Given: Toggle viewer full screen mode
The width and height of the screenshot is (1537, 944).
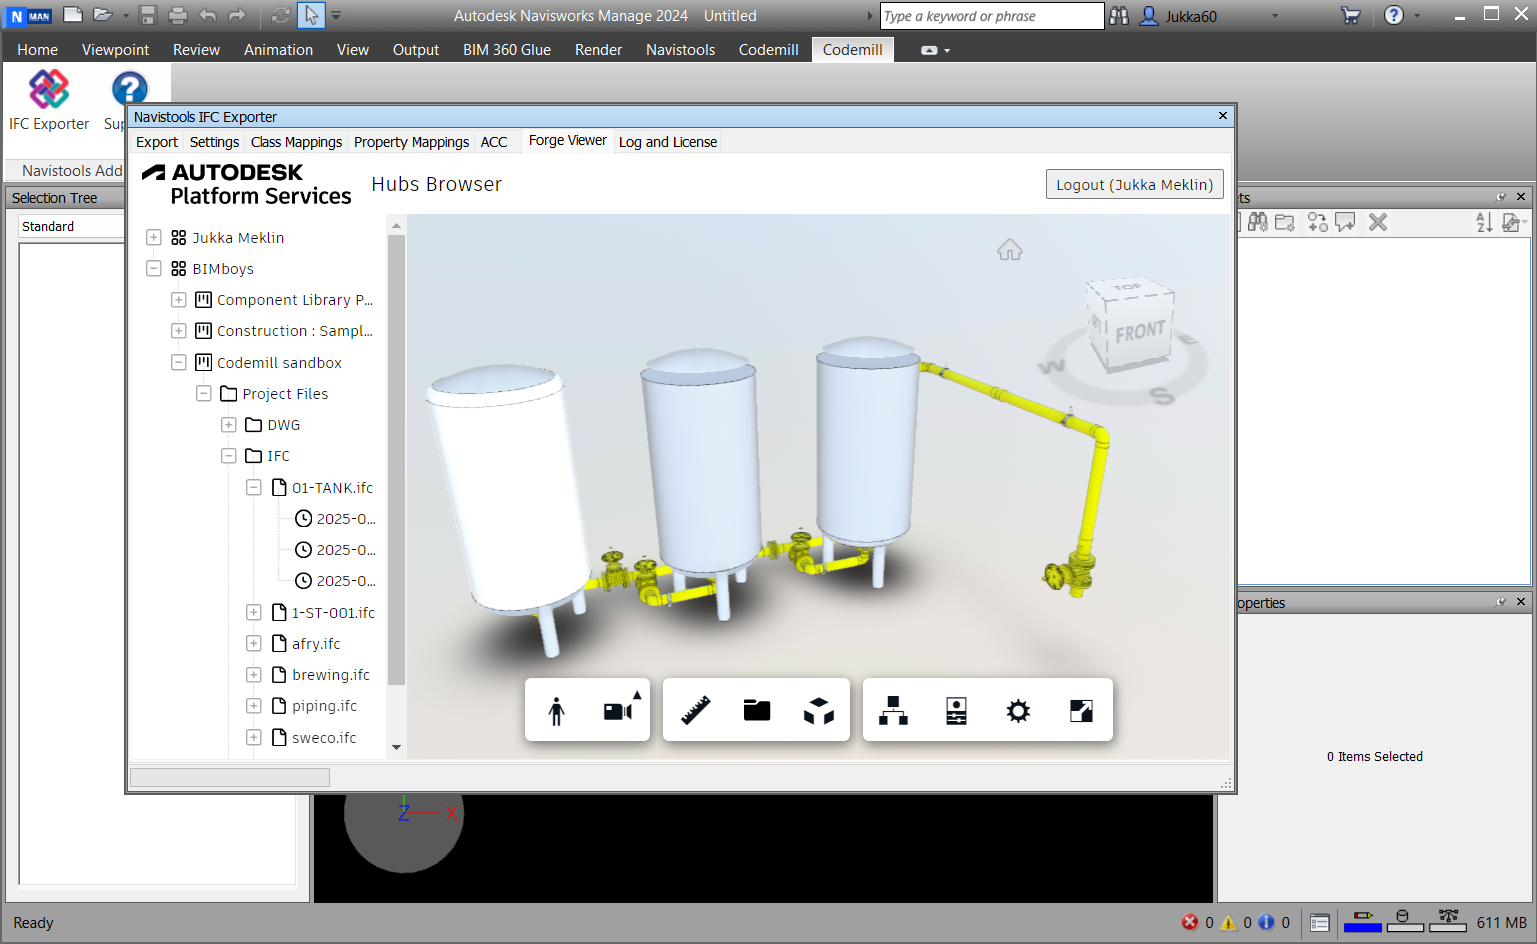Looking at the screenshot, I should [x=1081, y=710].
